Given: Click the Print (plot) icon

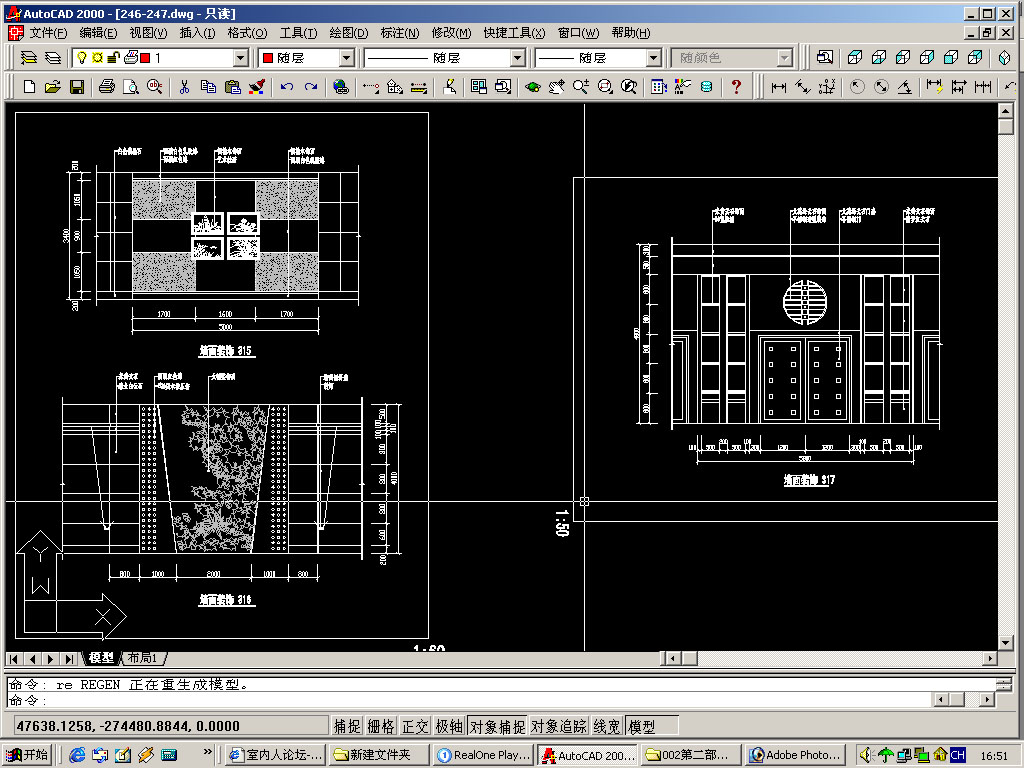Looking at the screenshot, I should pyautogui.click(x=107, y=86).
